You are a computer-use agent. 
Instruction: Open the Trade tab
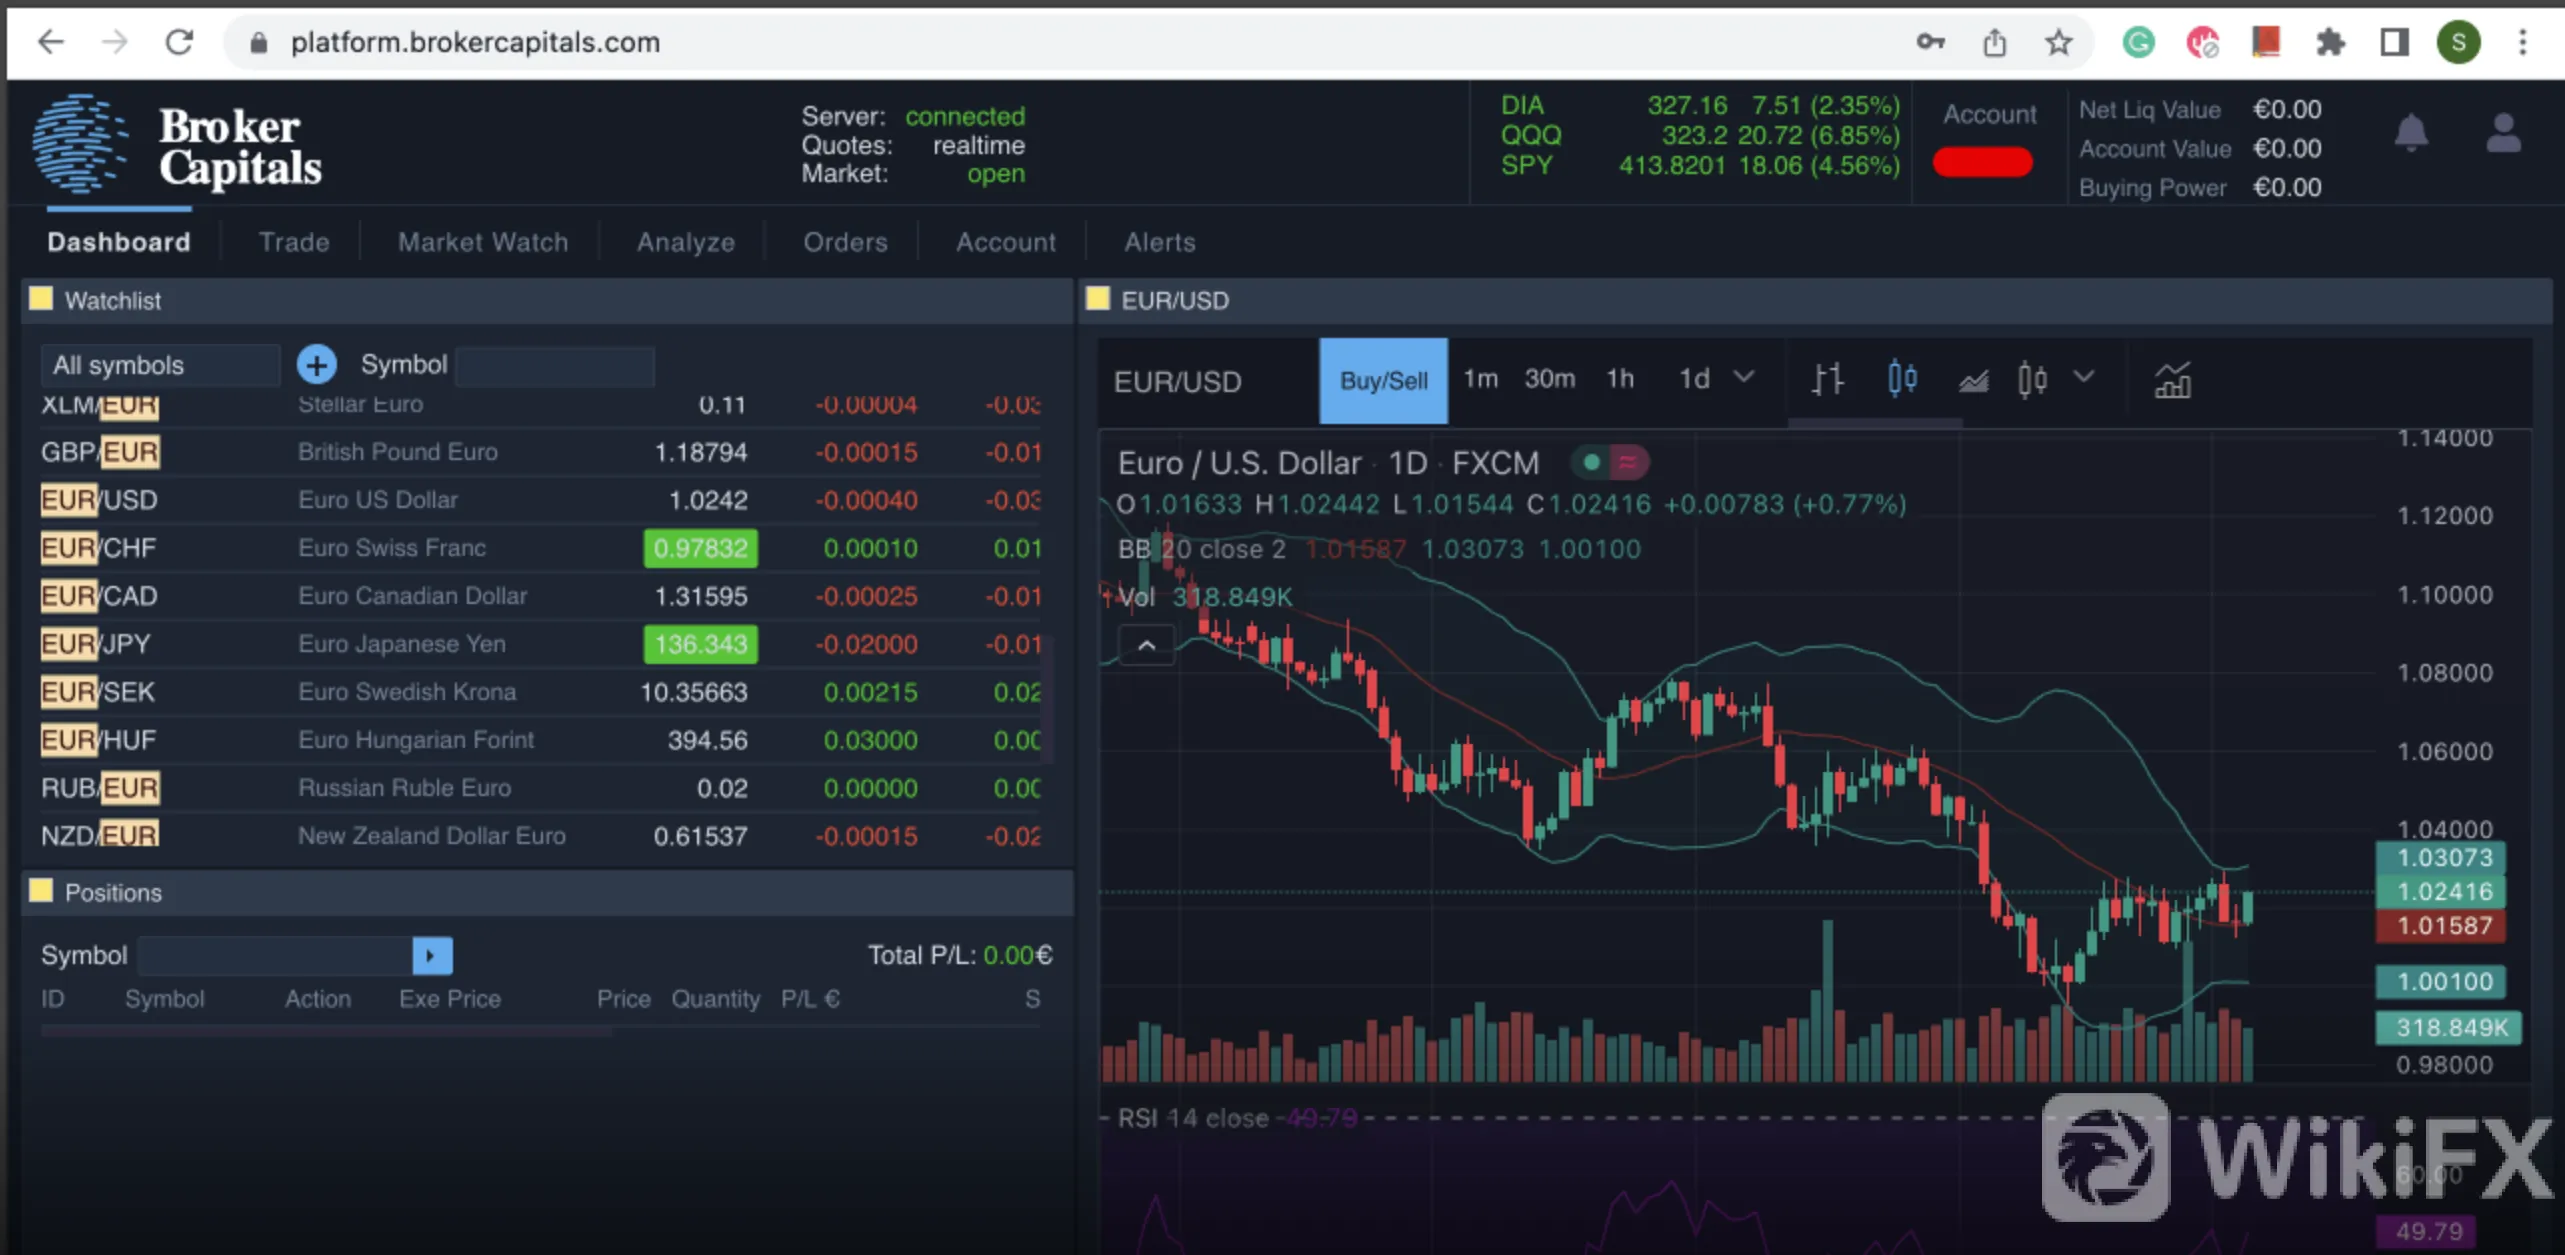pyautogui.click(x=294, y=242)
